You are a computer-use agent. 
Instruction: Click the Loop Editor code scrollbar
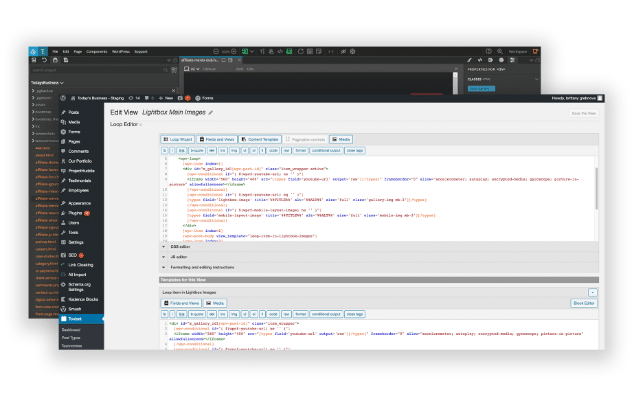pos(596,189)
